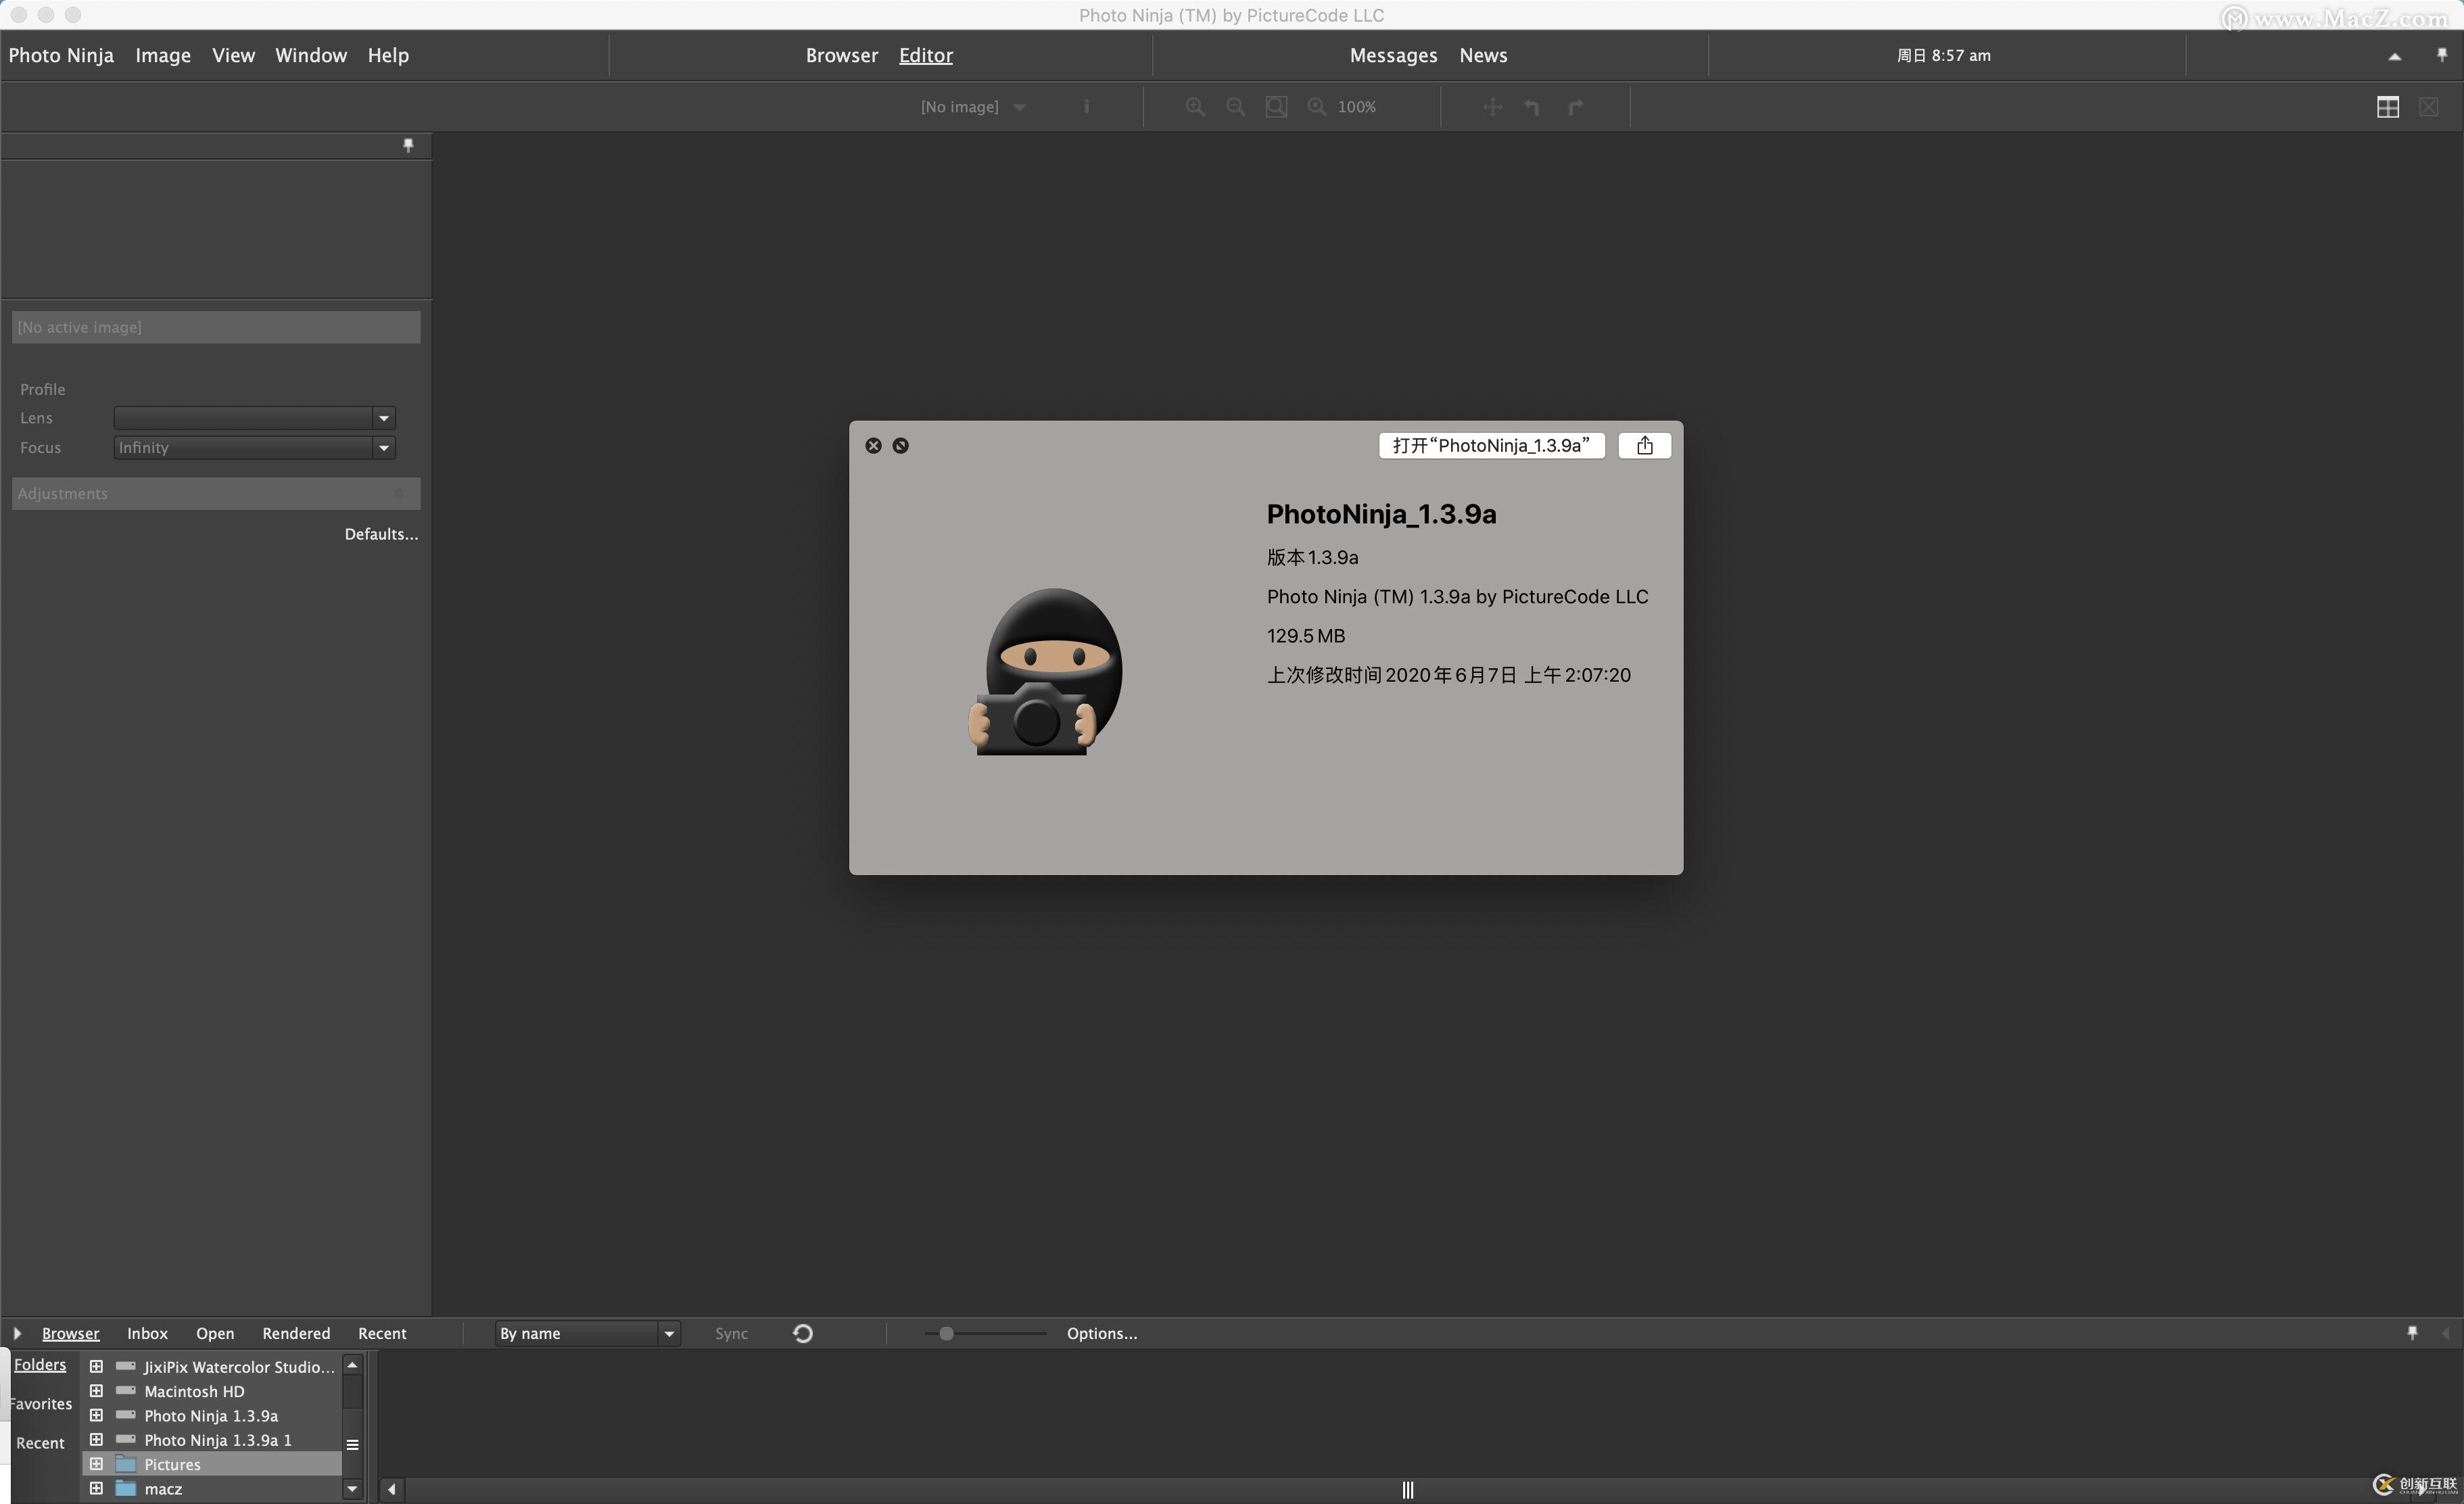The height and width of the screenshot is (1504, 2464).
Task: Expand the Photo Ninja 1.3.9a tree node
Action: tap(96, 1415)
